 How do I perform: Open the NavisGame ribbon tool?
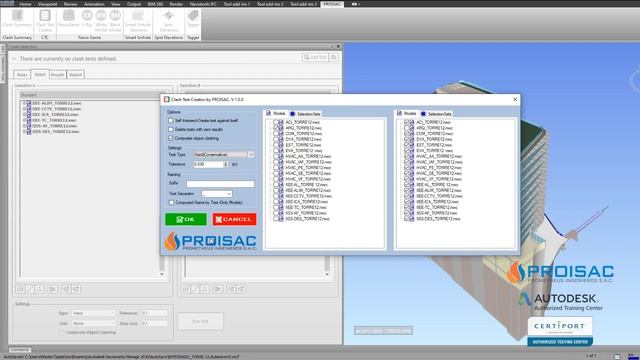click(69, 19)
